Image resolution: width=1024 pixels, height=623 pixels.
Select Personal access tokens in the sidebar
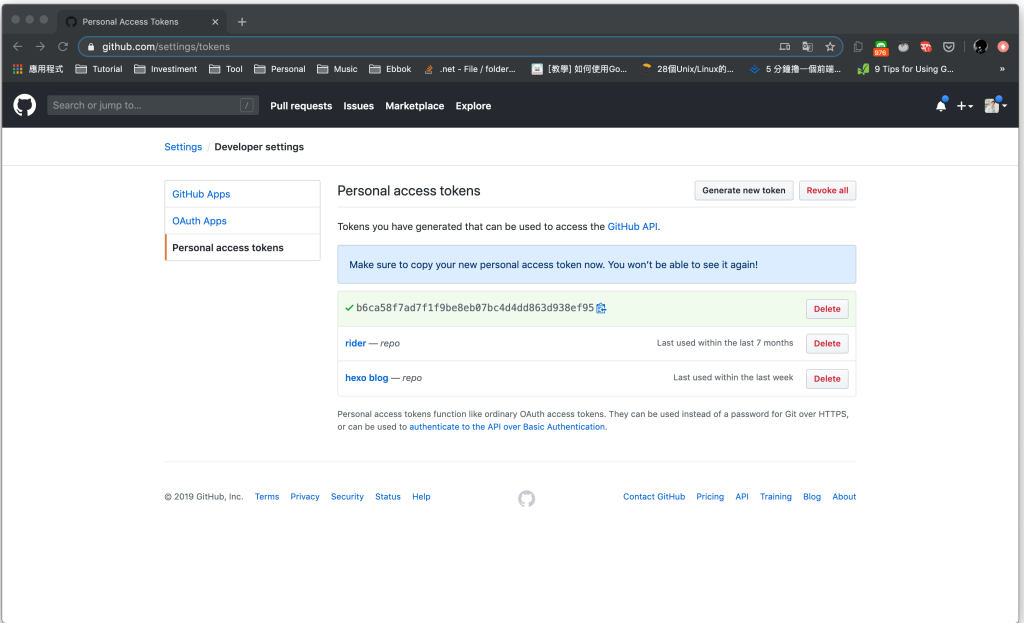coord(242,248)
